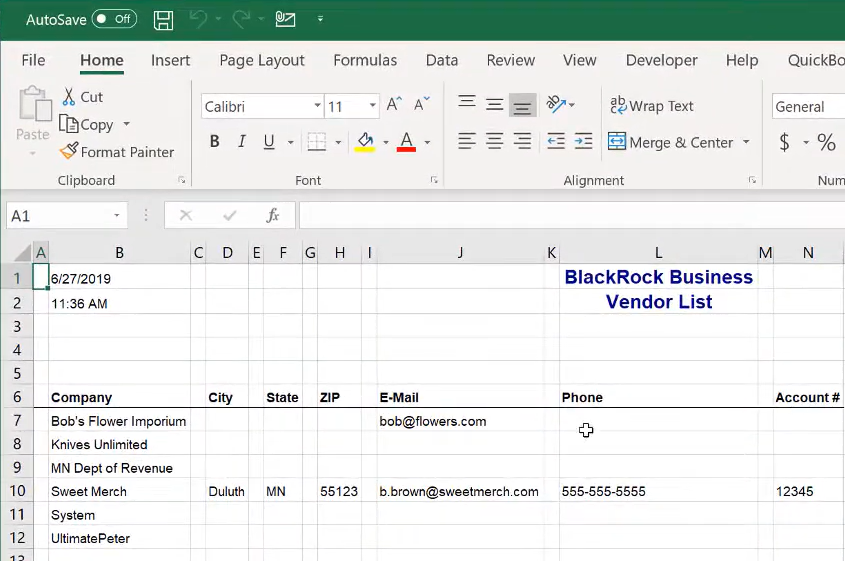Open Clipboard dialog launcher
Image resolution: width=845 pixels, height=561 pixels.
[182, 180]
